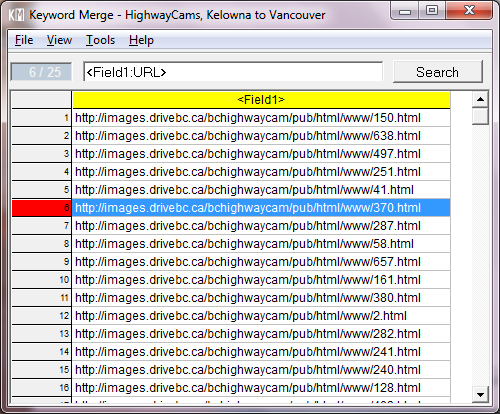Select the URL ending in 128.html
Viewport: 500px width, 414px height.
click(x=261, y=388)
